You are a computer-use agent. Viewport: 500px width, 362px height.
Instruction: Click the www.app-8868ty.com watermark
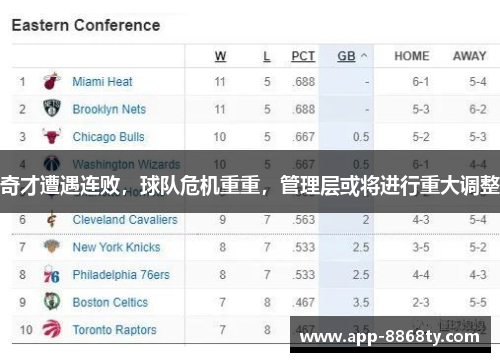point(390,337)
